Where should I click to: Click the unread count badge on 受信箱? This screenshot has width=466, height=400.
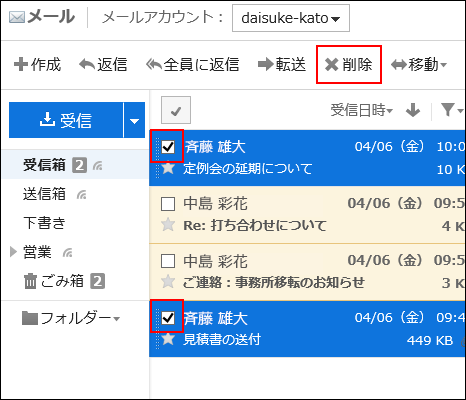80,165
